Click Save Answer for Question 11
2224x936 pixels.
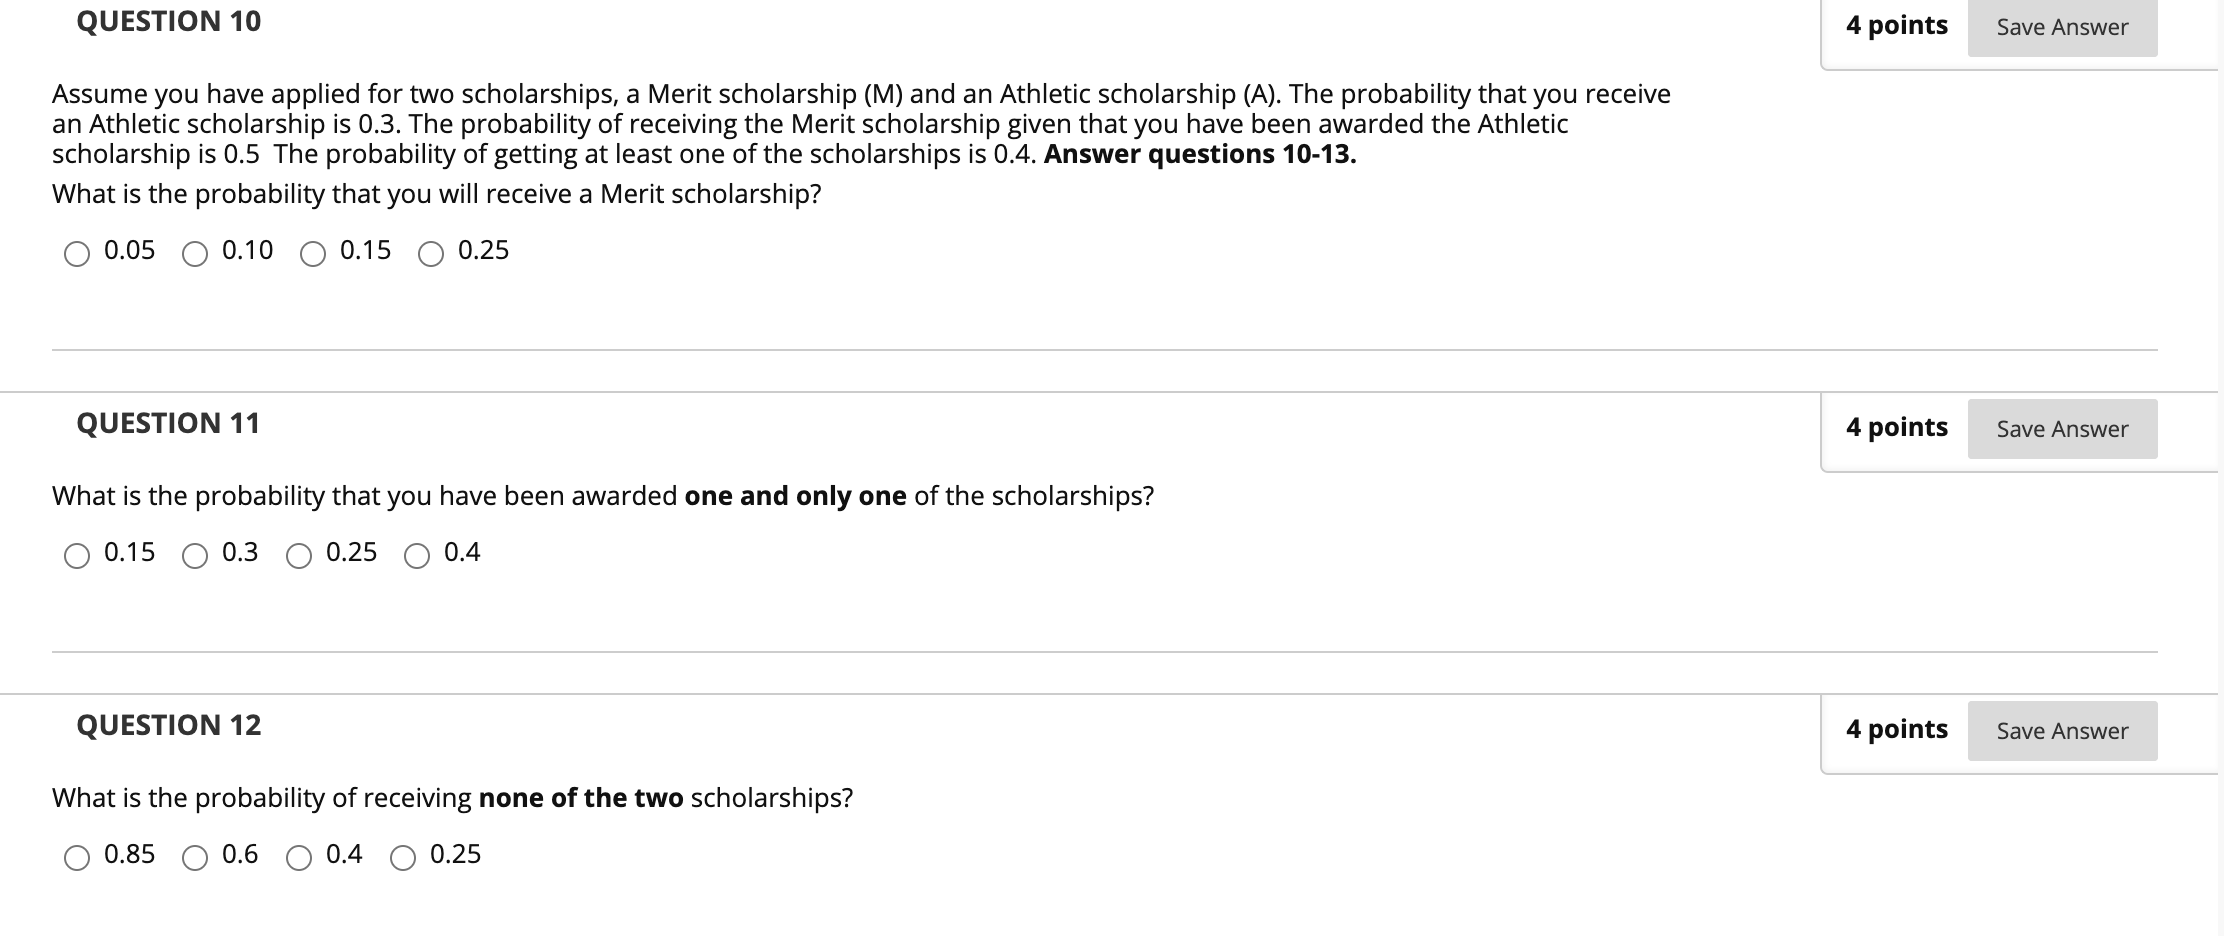tap(2062, 429)
